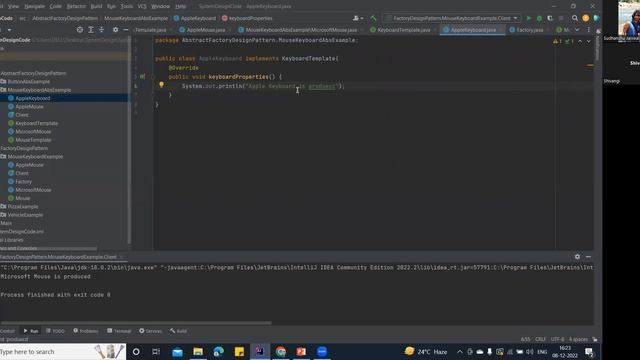This screenshot has width=640, height=360.
Task: Click the orange updates icon in toolbar
Action: [x=586, y=18]
